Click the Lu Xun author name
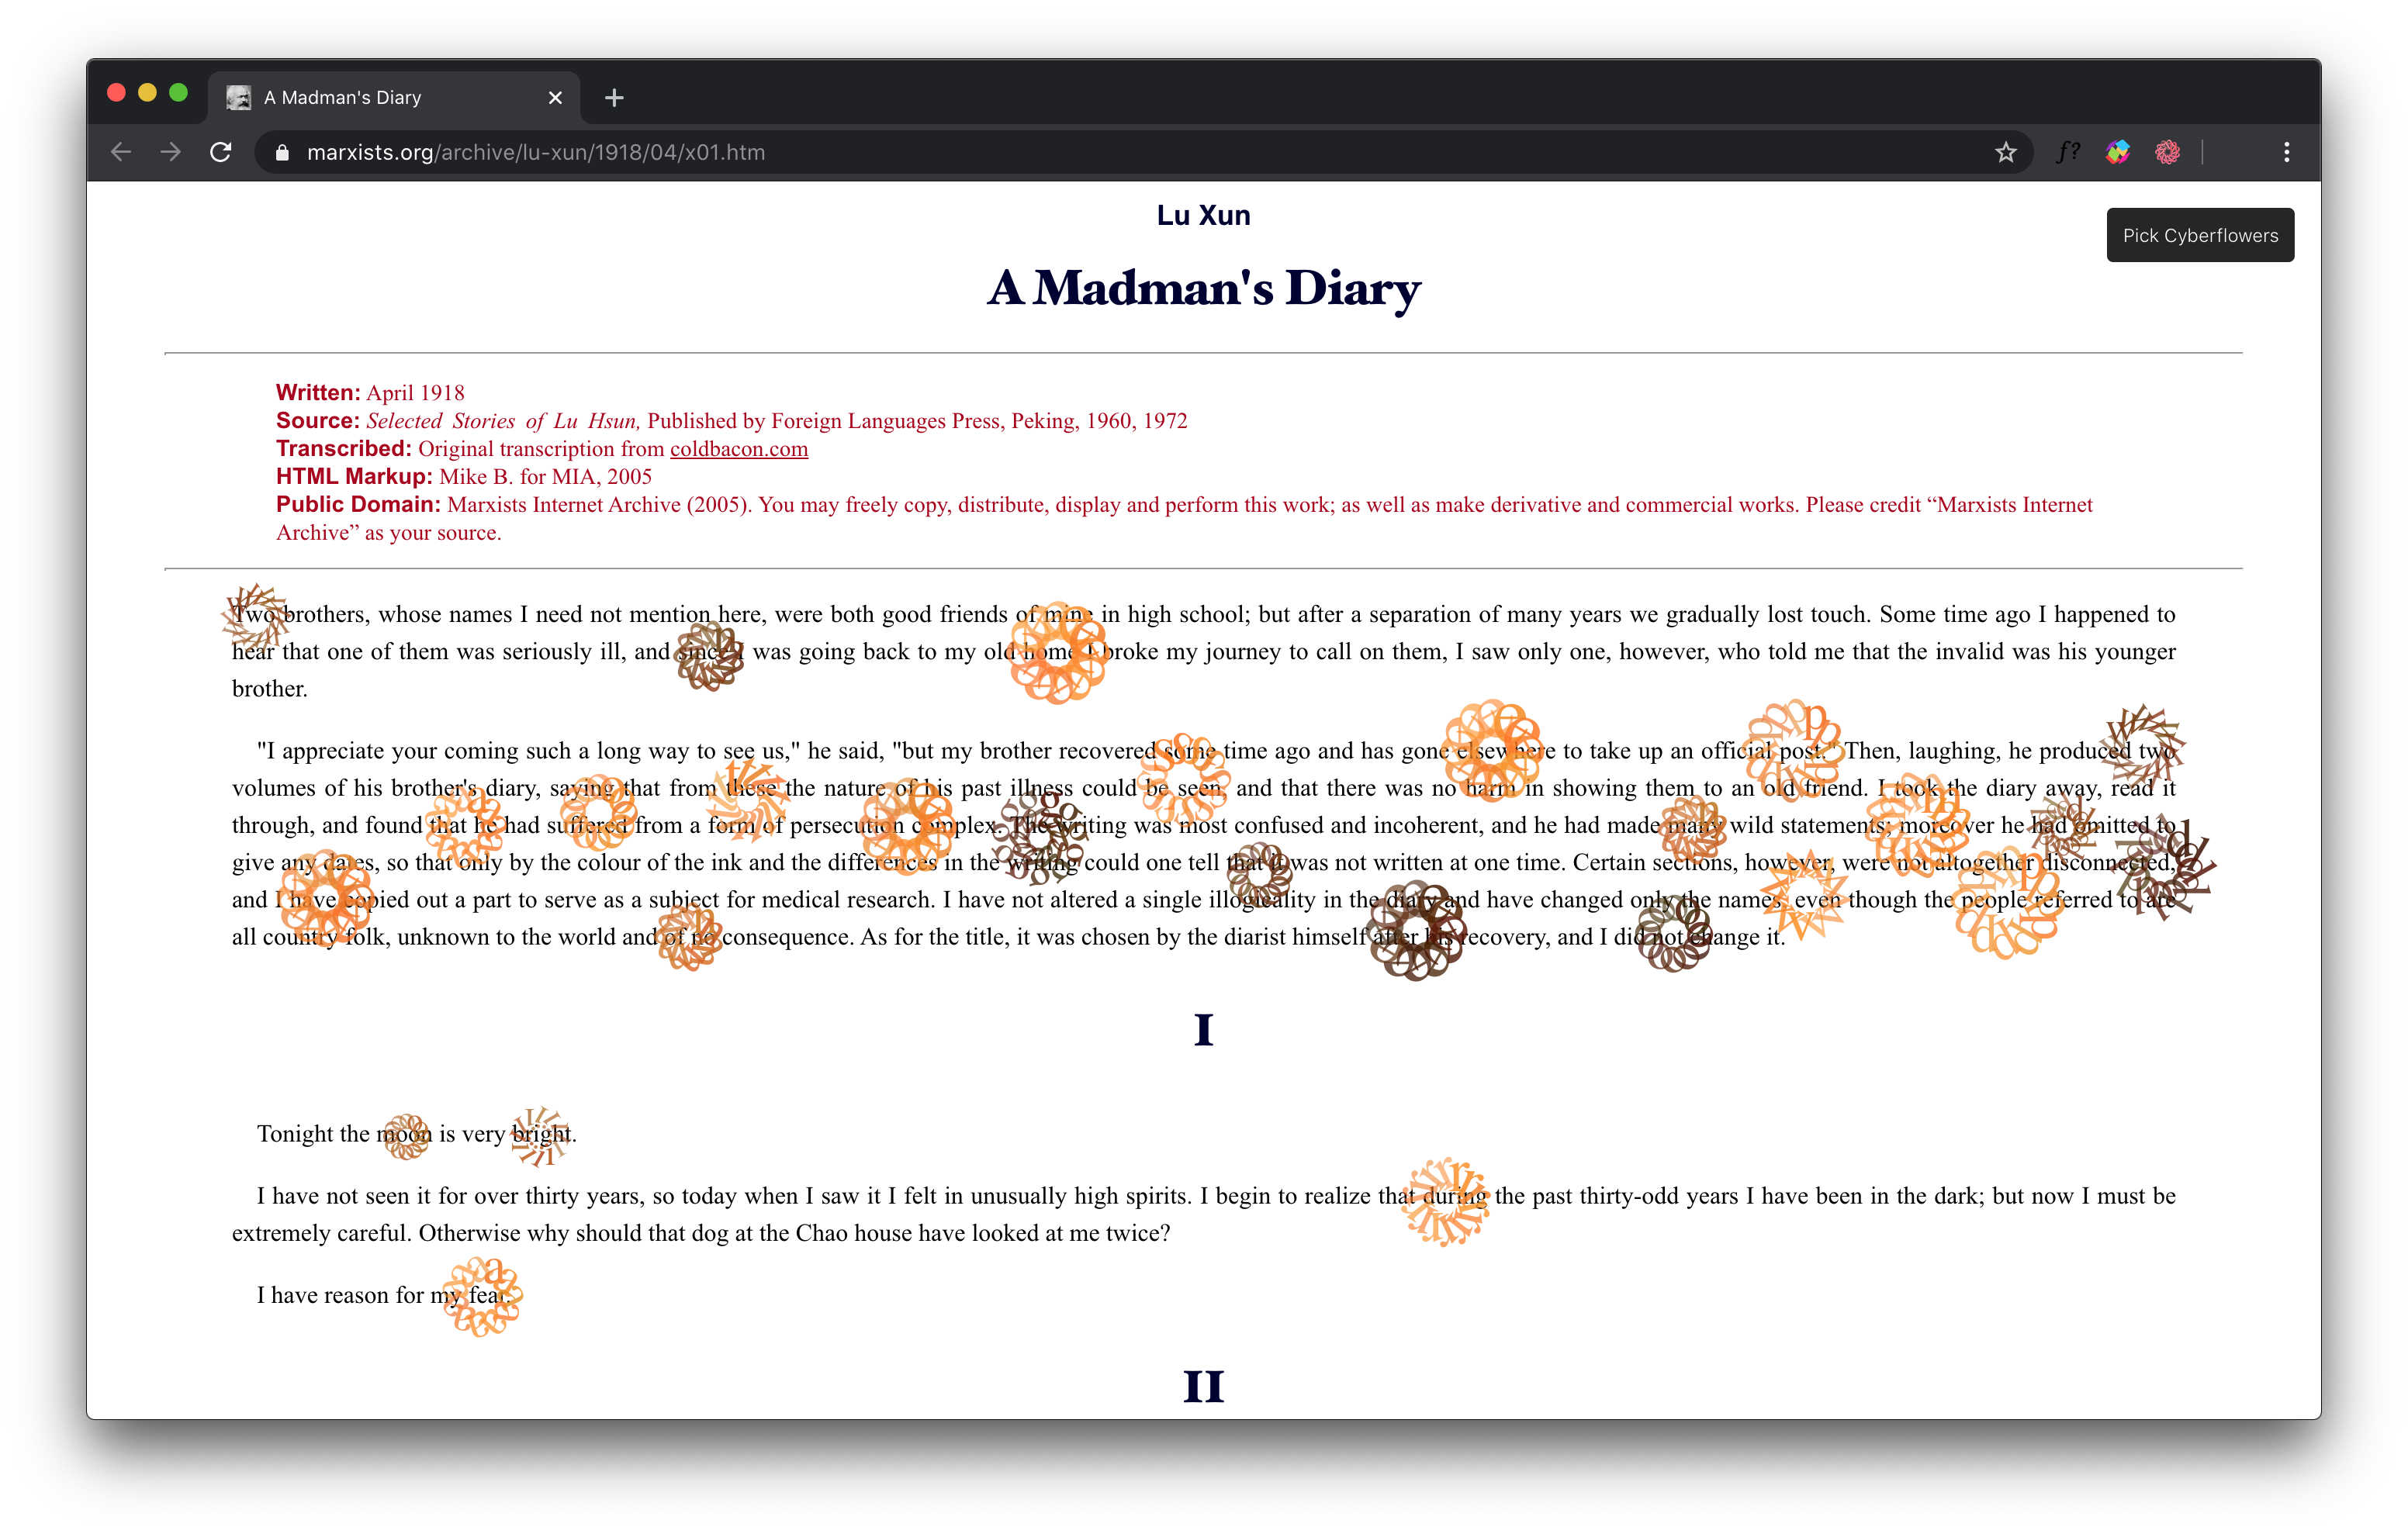2408x1534 pixels. (x=1204, y=215)
